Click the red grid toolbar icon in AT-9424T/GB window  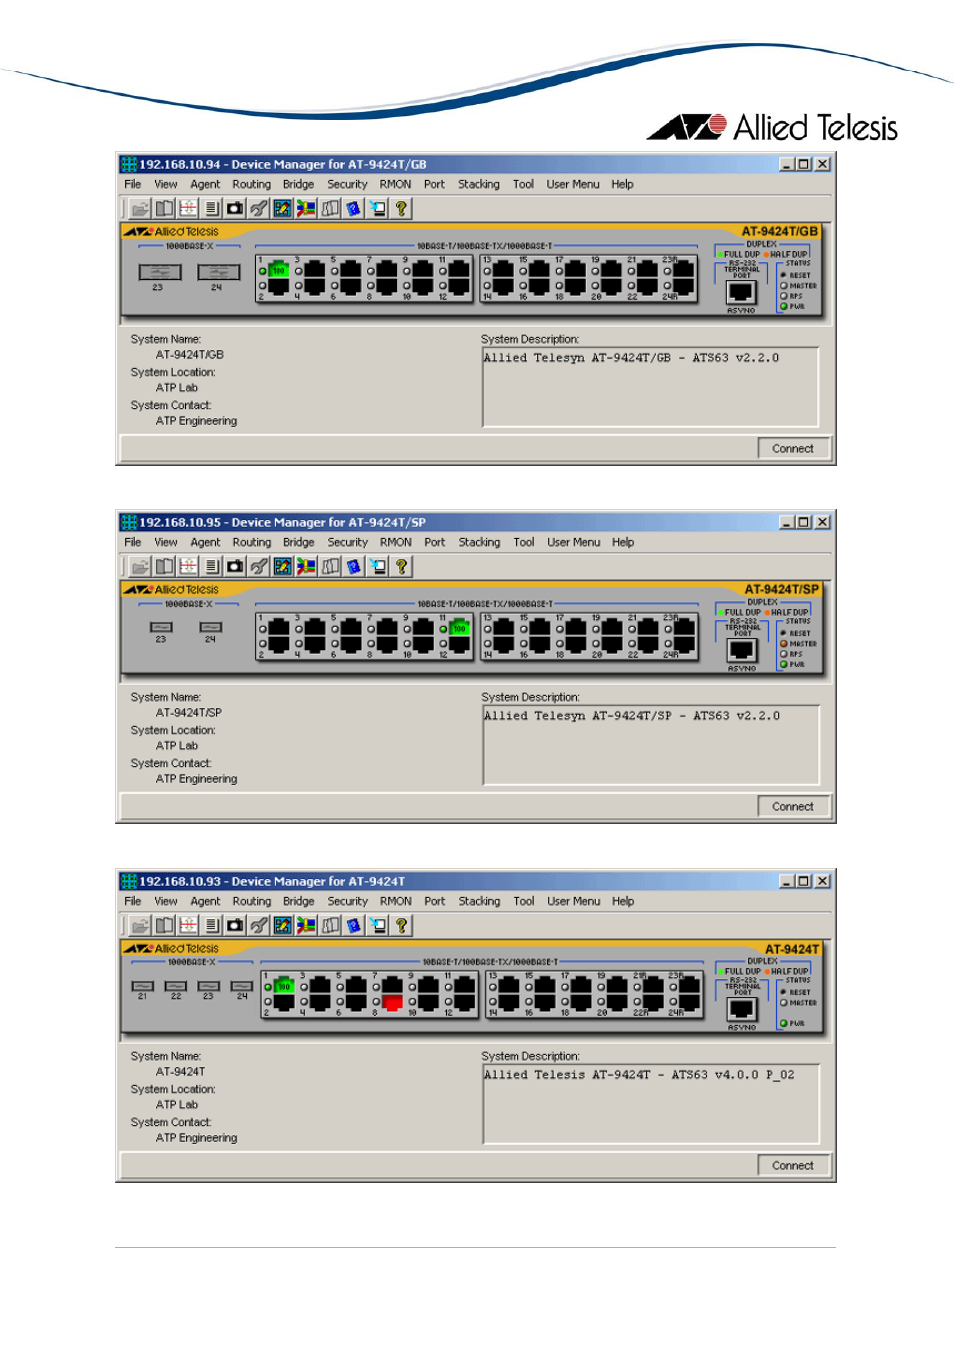tap(188, 209)
